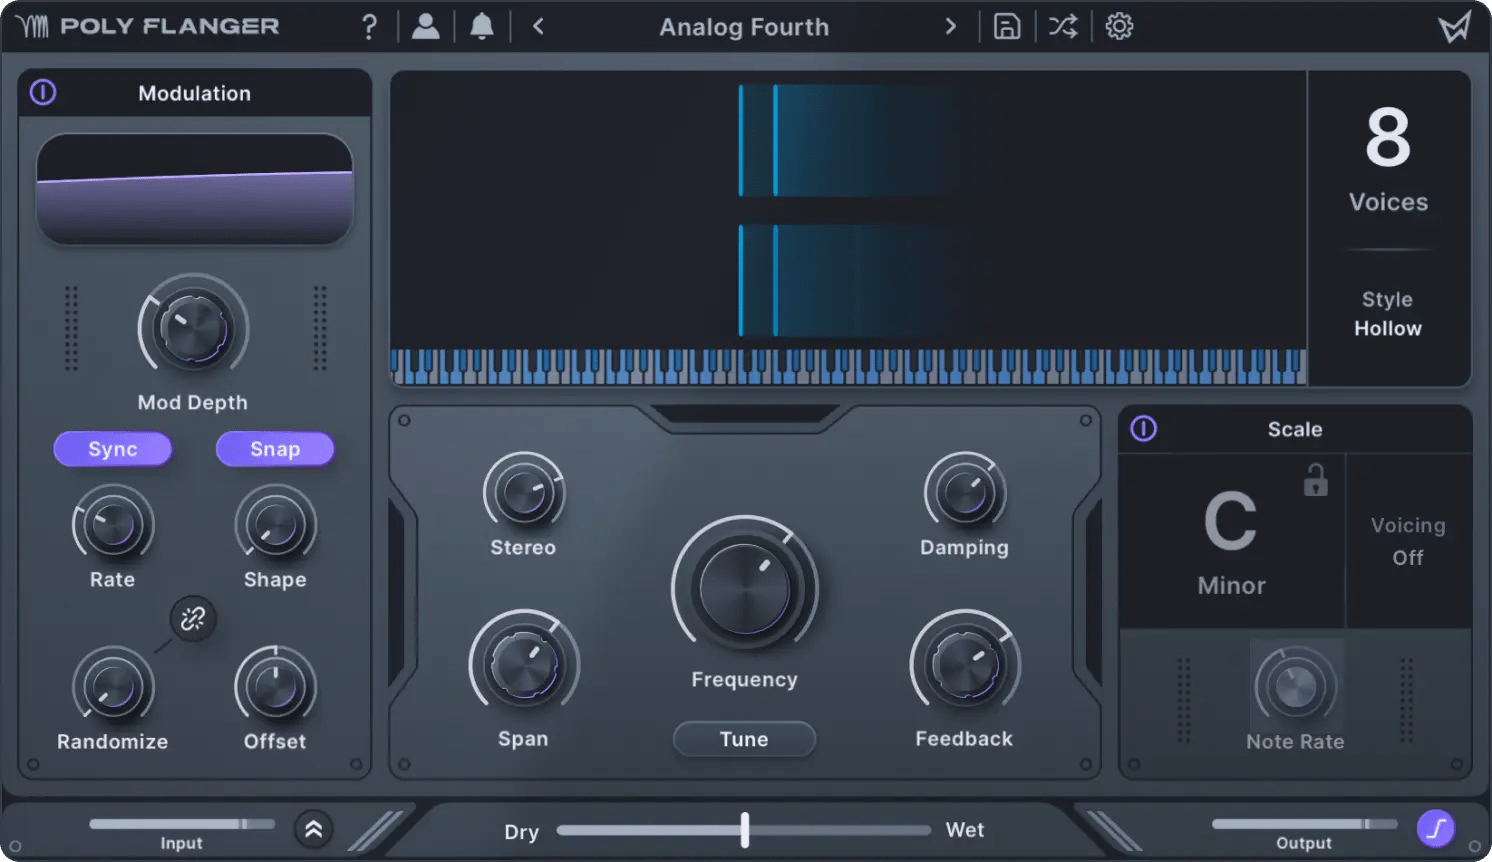The image size is (1492, 862).
Task: Toggle Scale section power button
Action: click(x=1144, y=428)
